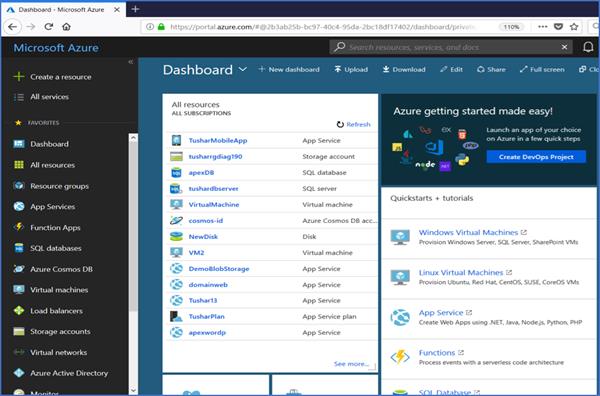
Task: Click the App Service quickstart globe icon
Action: [400, 318]
